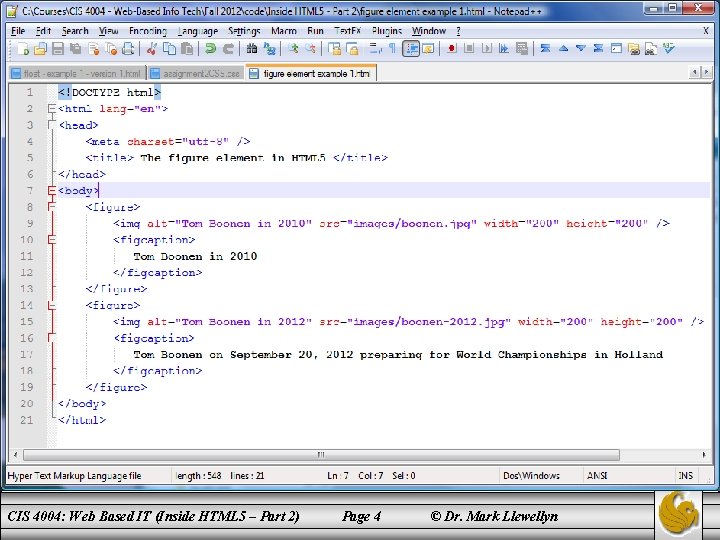This screenshot has width=720, height=540.
Task: Click the 'Ln : 7 Col : 7' status text
Action: pyautogui.click(x=355, y=476)
